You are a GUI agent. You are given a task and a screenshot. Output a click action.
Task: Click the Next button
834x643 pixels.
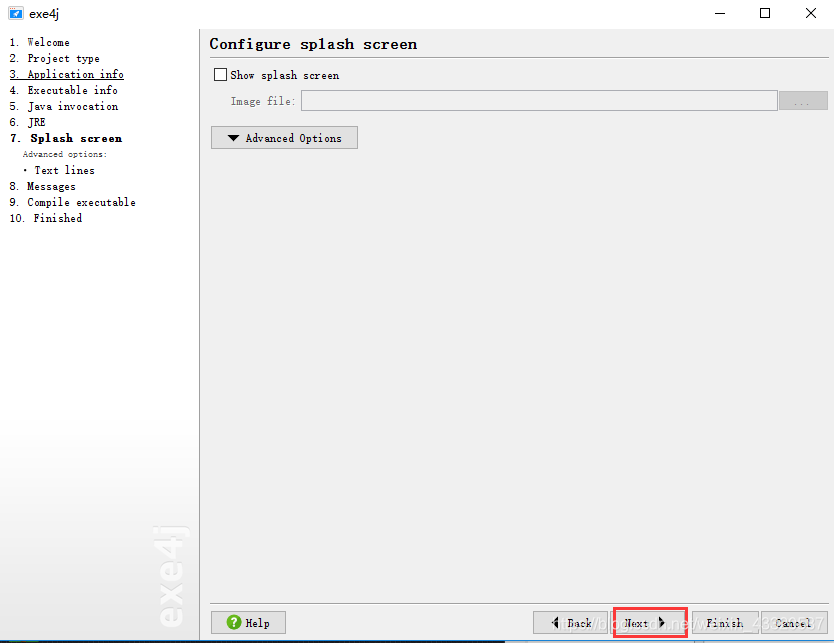click(650, 622)
